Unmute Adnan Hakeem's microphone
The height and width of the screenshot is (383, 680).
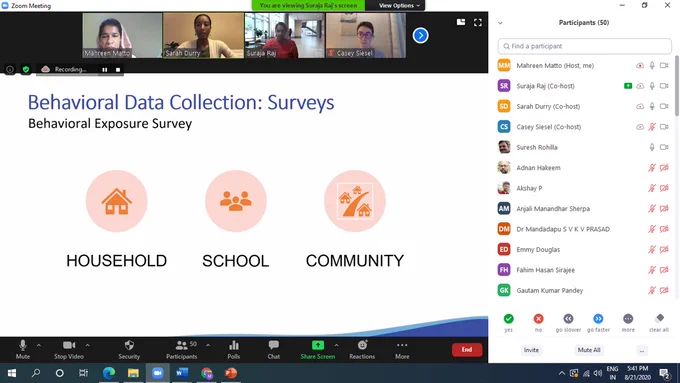[x=652, y=167]
